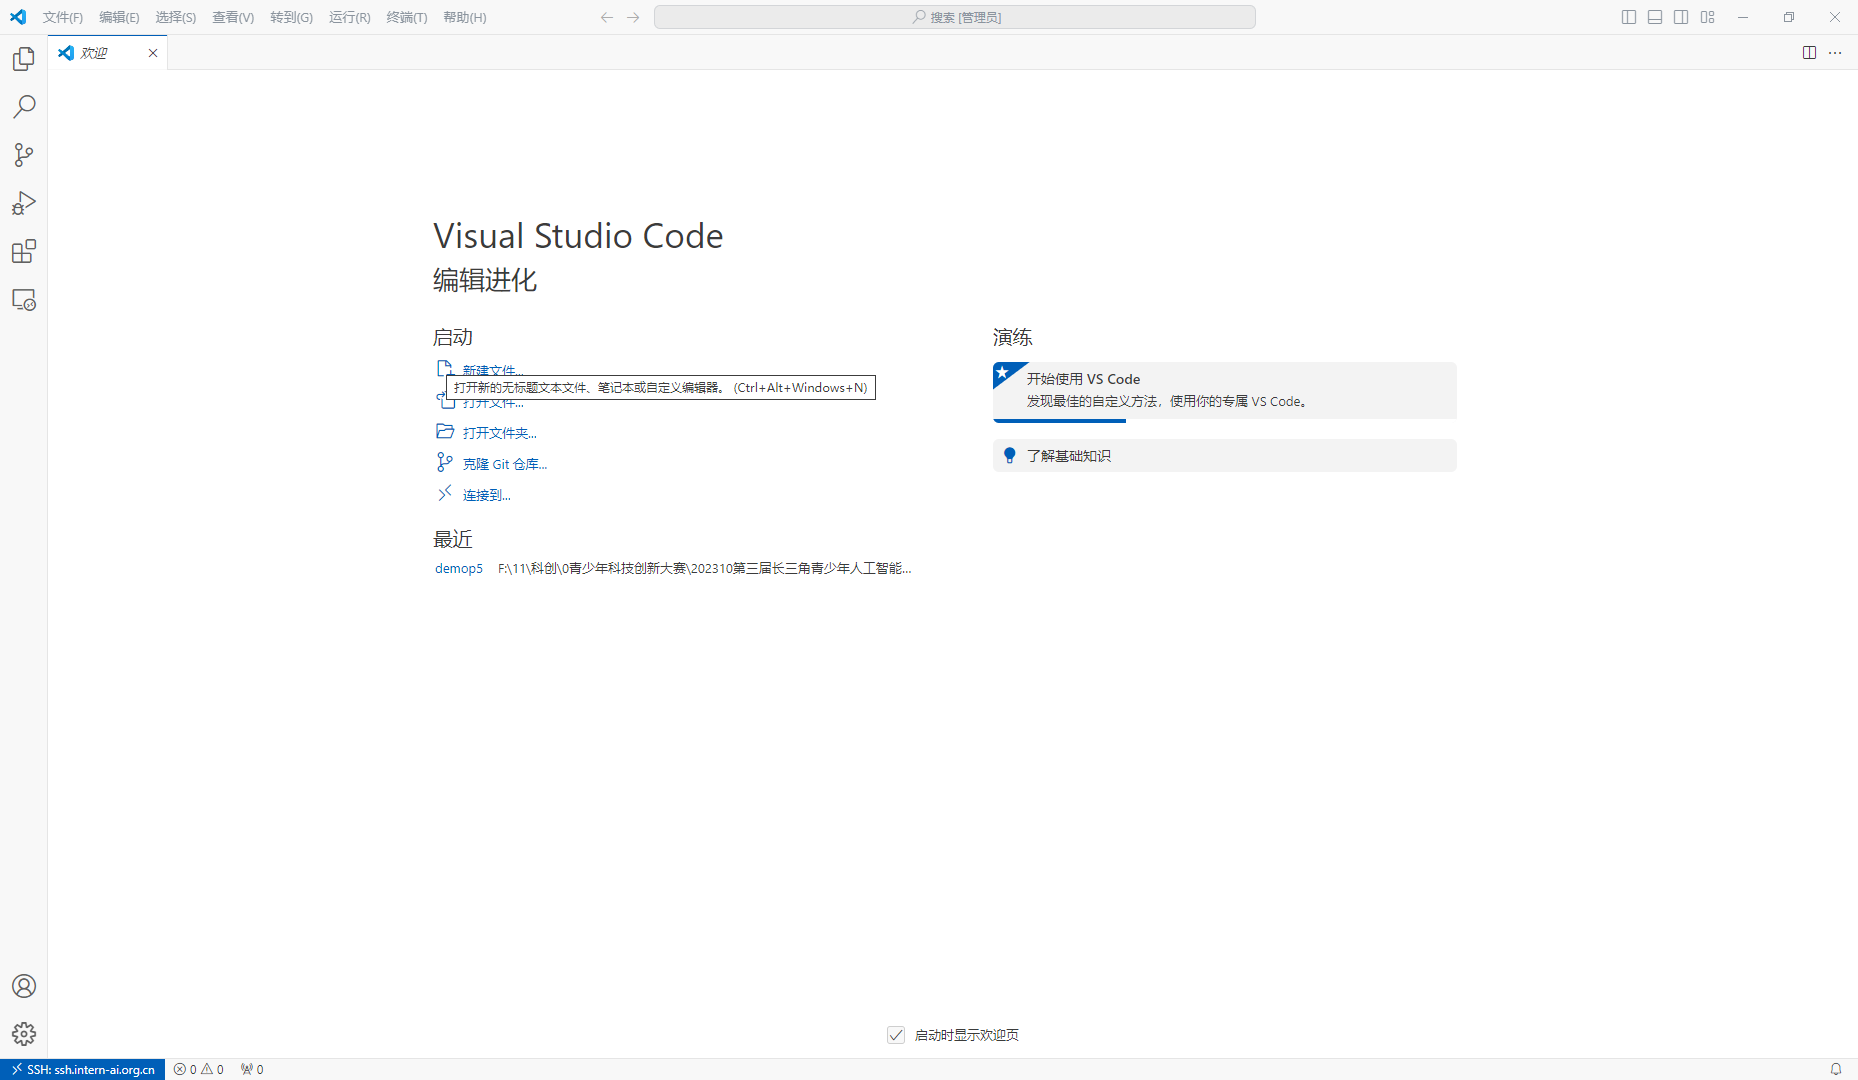Click the 打开文件夹... link
This screenshot has height=1080, width=1858.
point(500,433)
